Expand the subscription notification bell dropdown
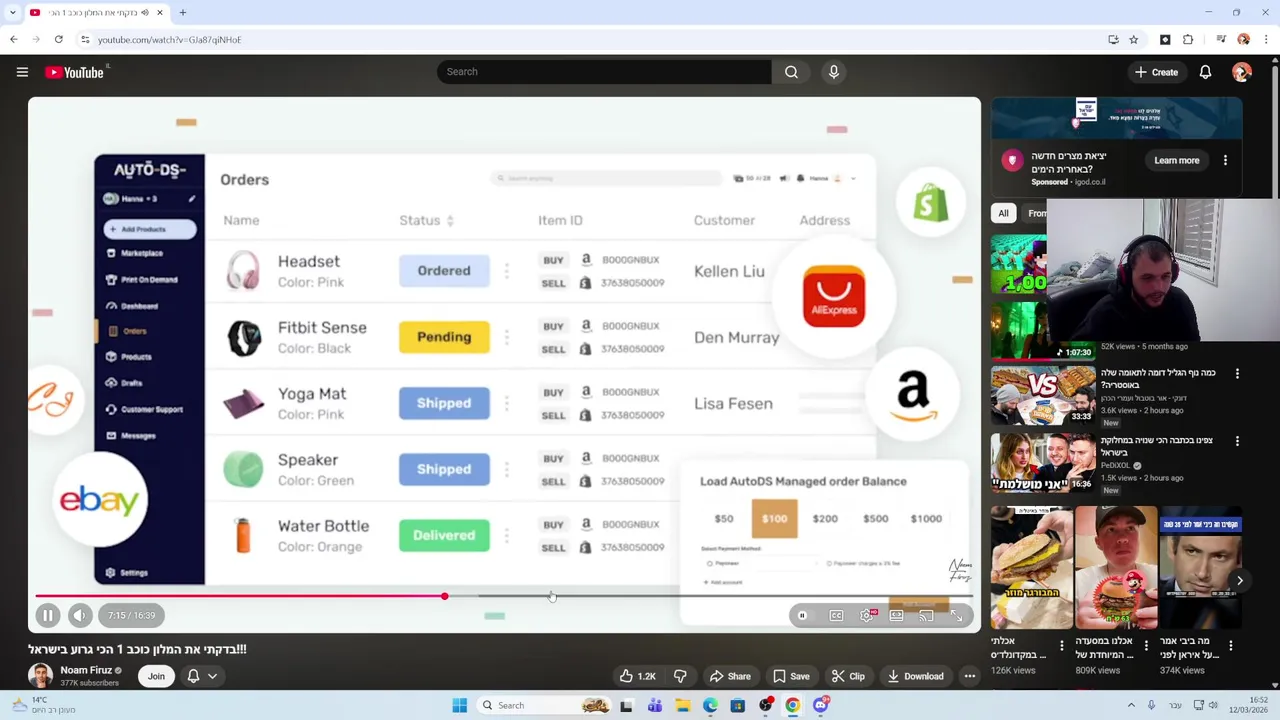1280x720 pixels. (201, 676)
